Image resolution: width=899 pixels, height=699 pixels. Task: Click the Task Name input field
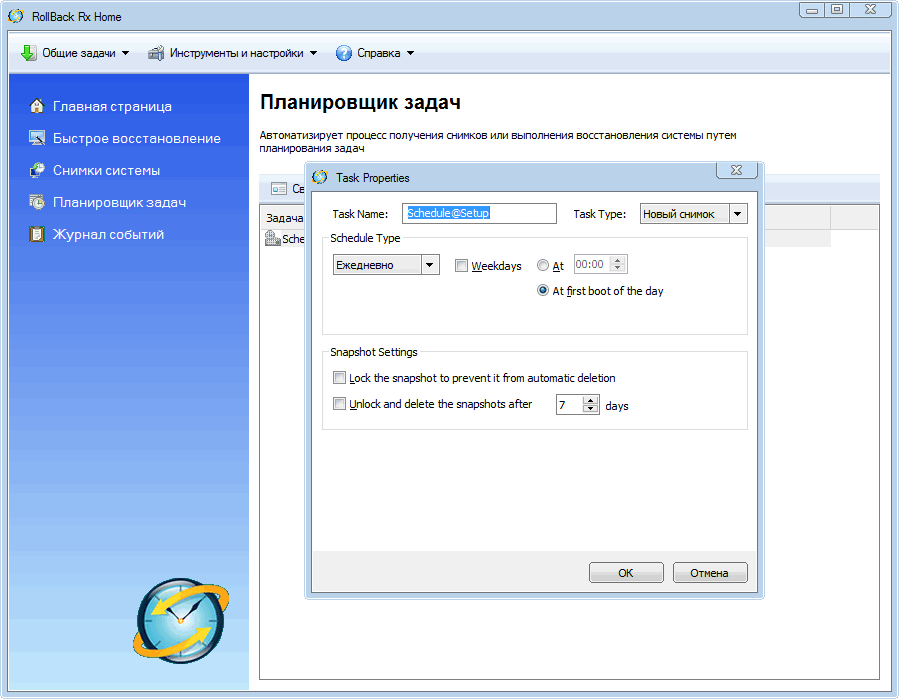pos(480,213)
